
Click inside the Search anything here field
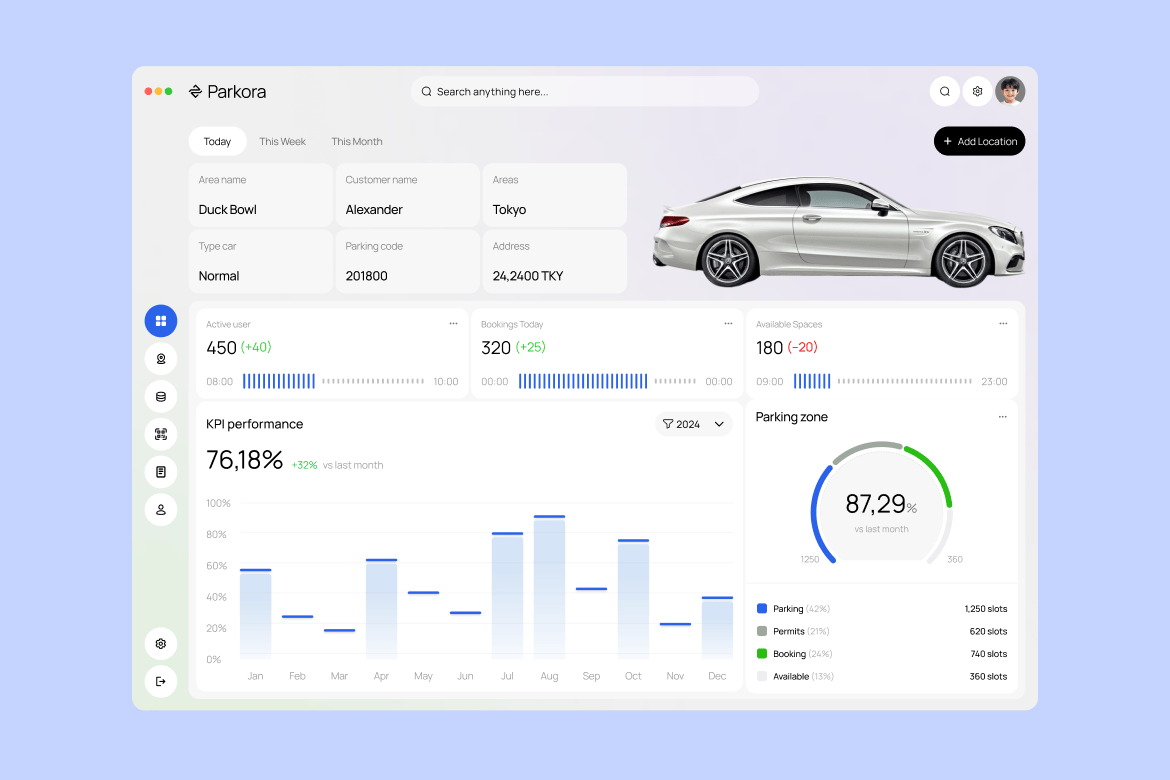[x=584, y=91]
